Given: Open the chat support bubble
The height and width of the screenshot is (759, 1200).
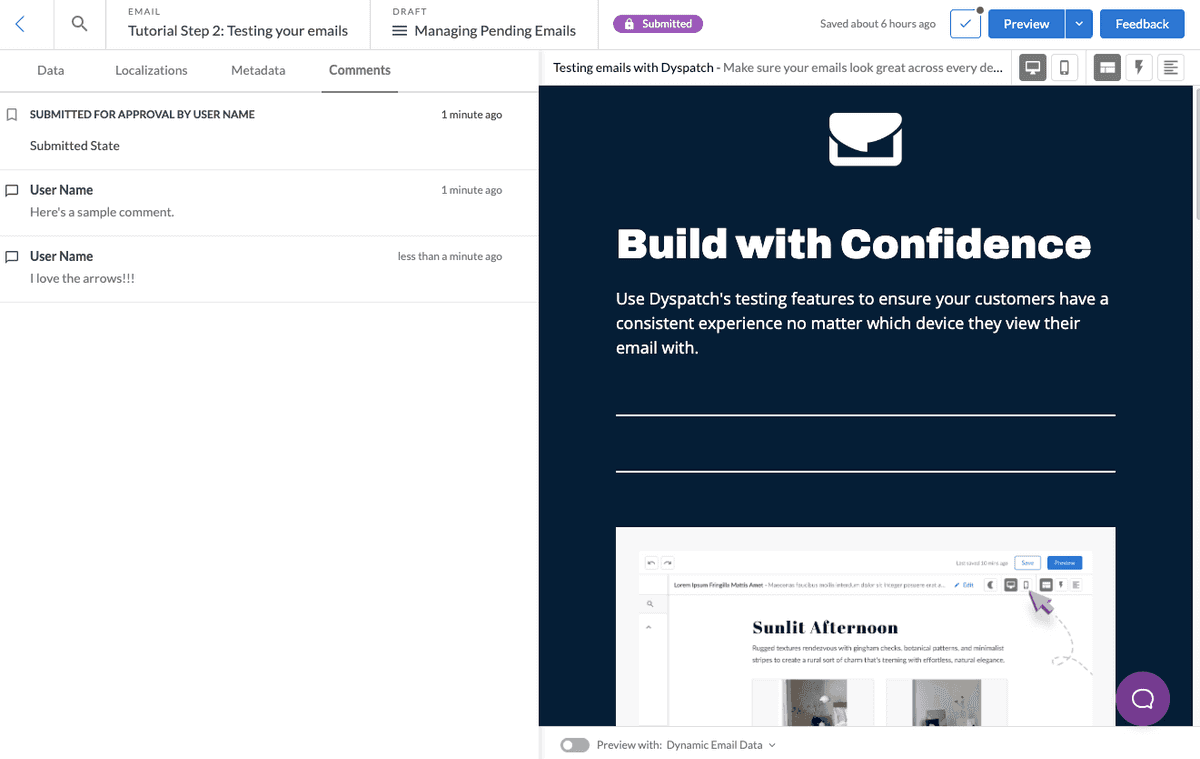Looking at the screenshot, I should click(x=1142, y=698).
